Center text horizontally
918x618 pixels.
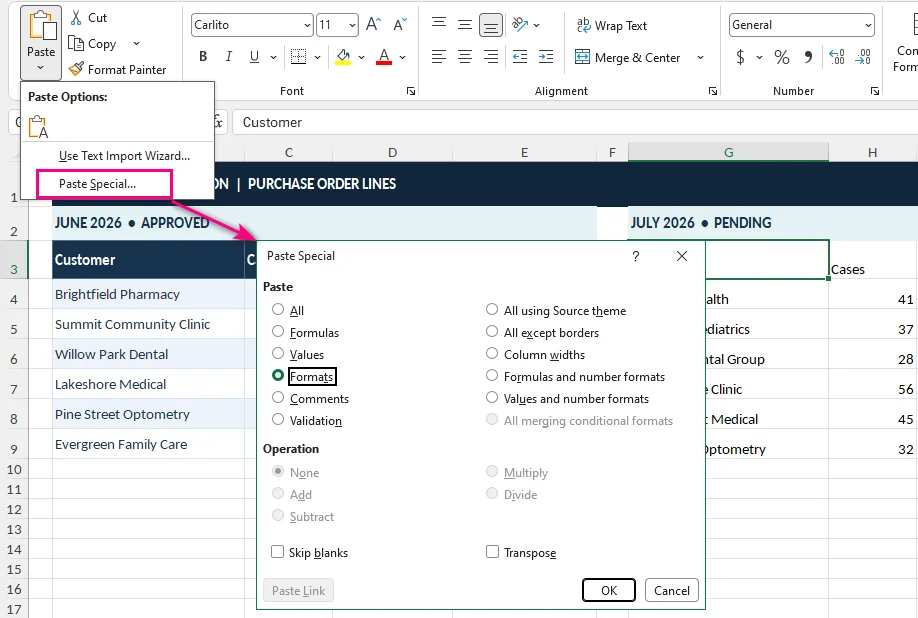point(465,57)
